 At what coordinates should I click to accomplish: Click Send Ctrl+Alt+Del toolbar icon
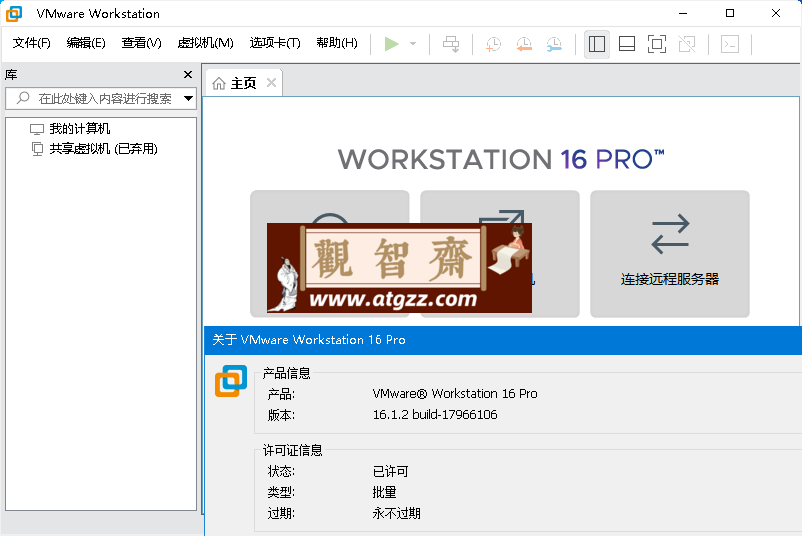(451, 44)
